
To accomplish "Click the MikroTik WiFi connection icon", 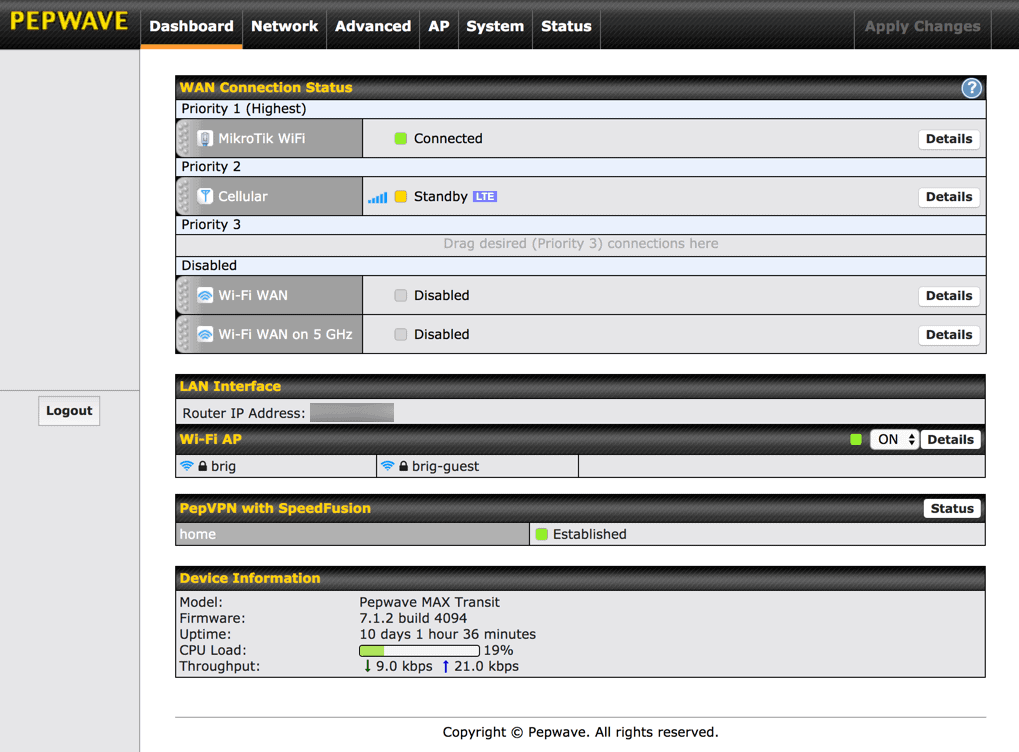I will [x=205, y=138].
